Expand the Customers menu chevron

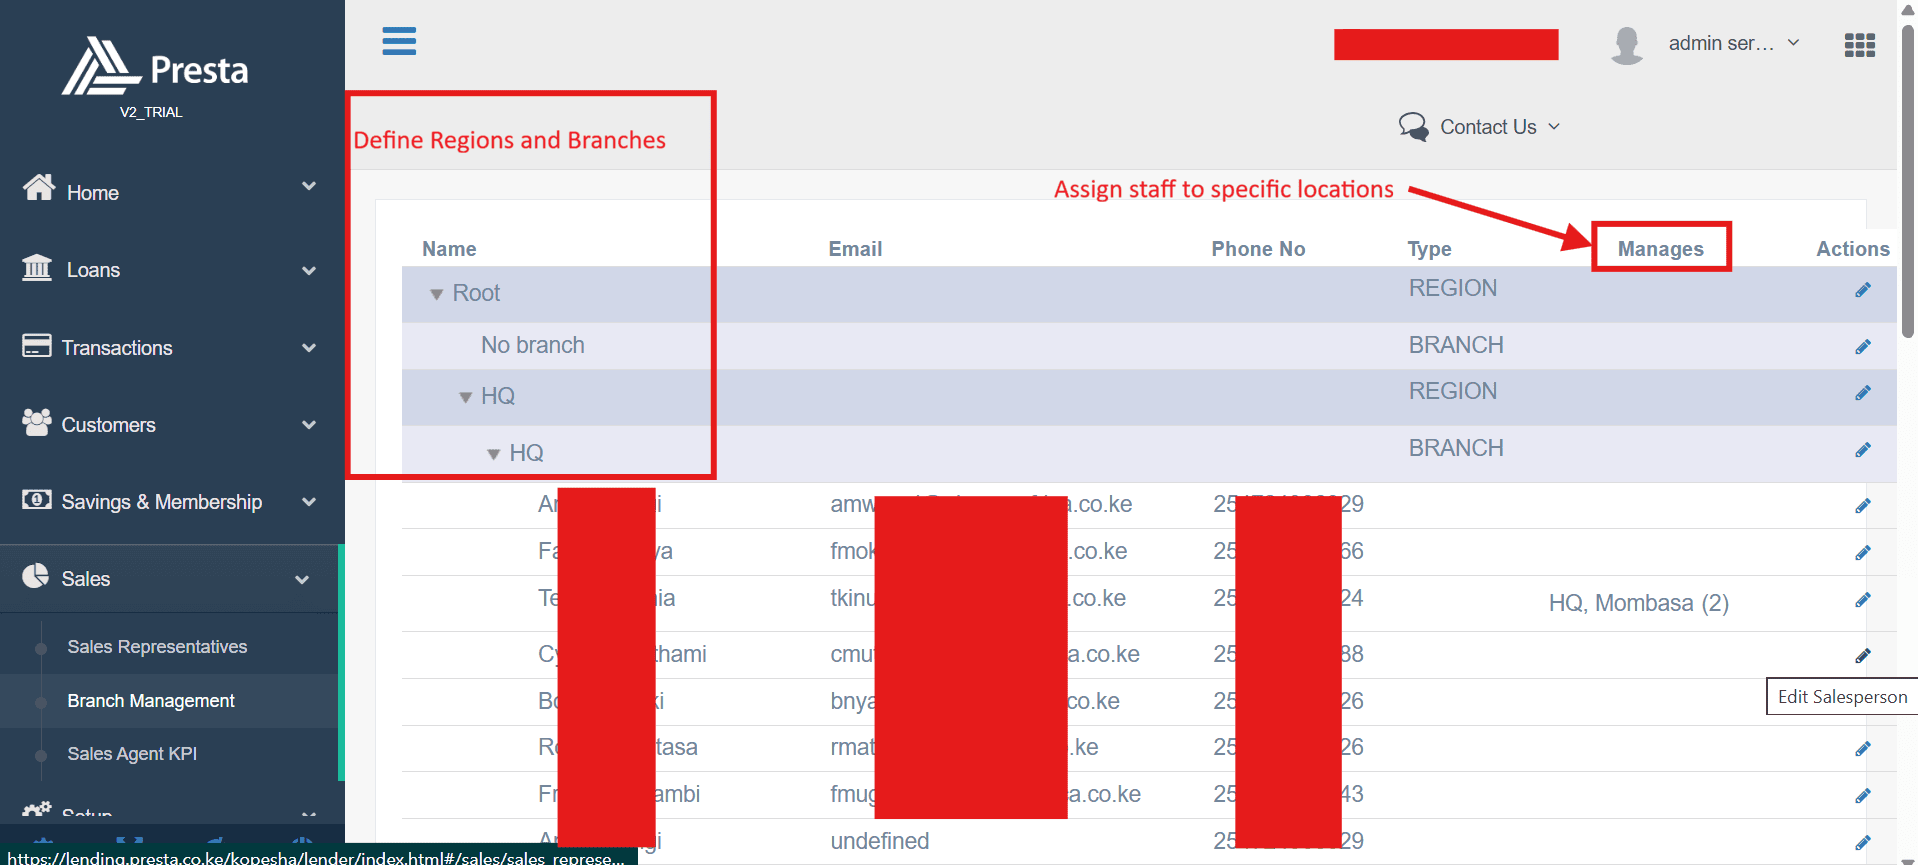pyautogui.click(x=309, y=425)
